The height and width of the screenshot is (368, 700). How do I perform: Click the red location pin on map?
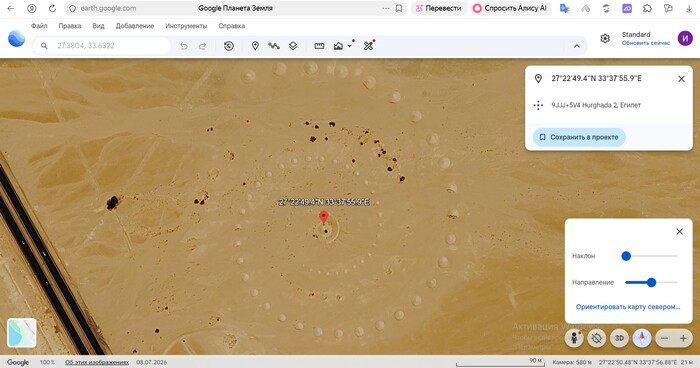pos(324,218)
